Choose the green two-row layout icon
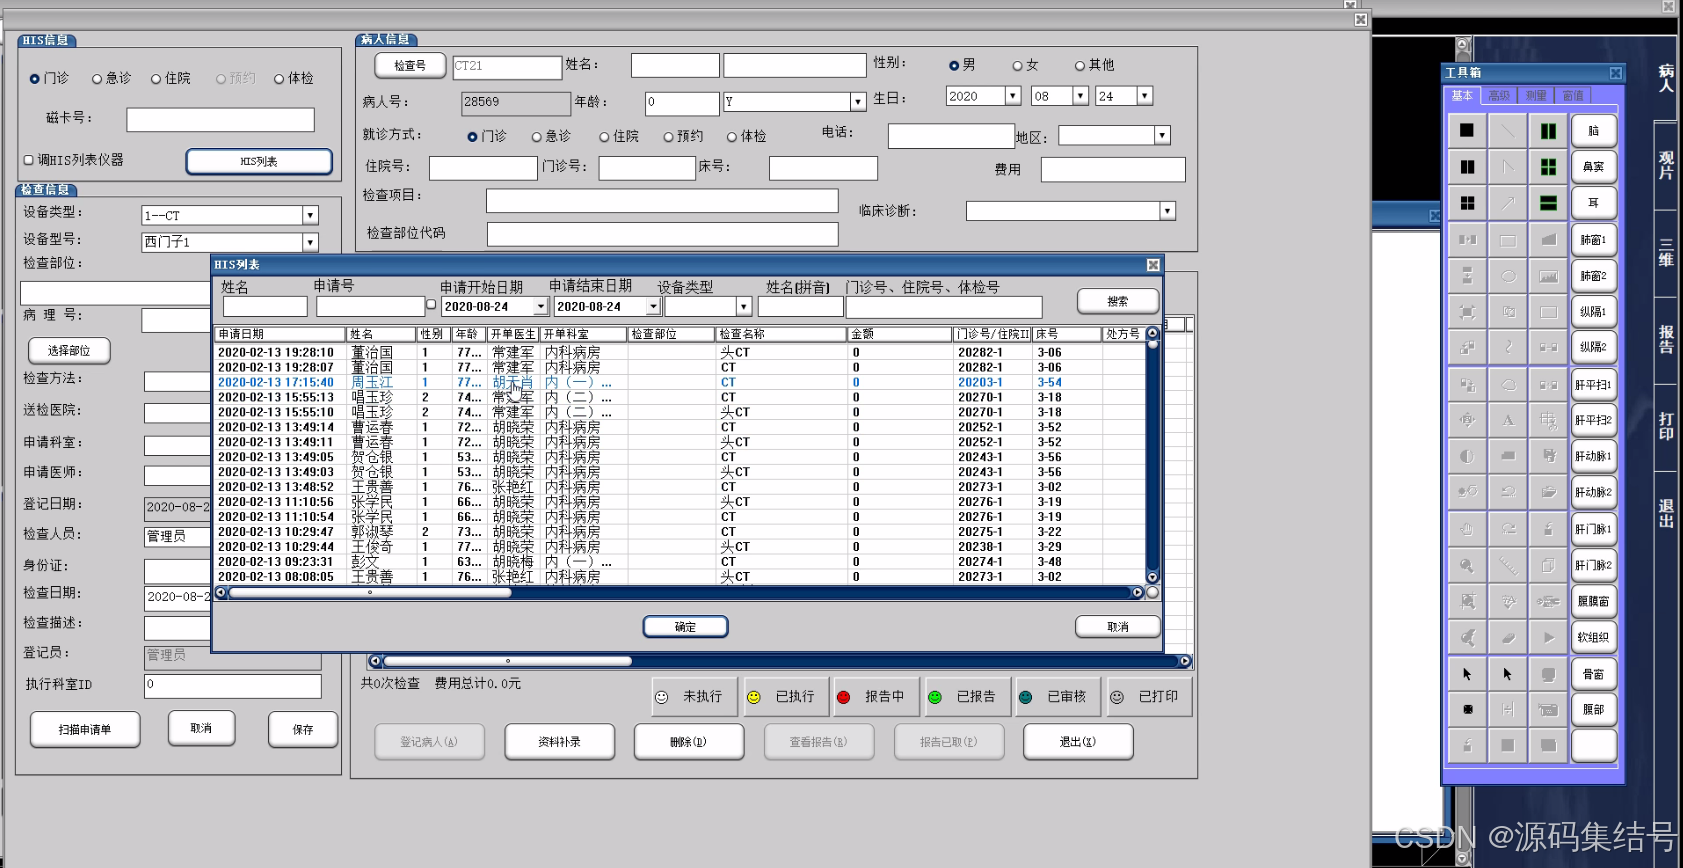 click(1548, 203)
